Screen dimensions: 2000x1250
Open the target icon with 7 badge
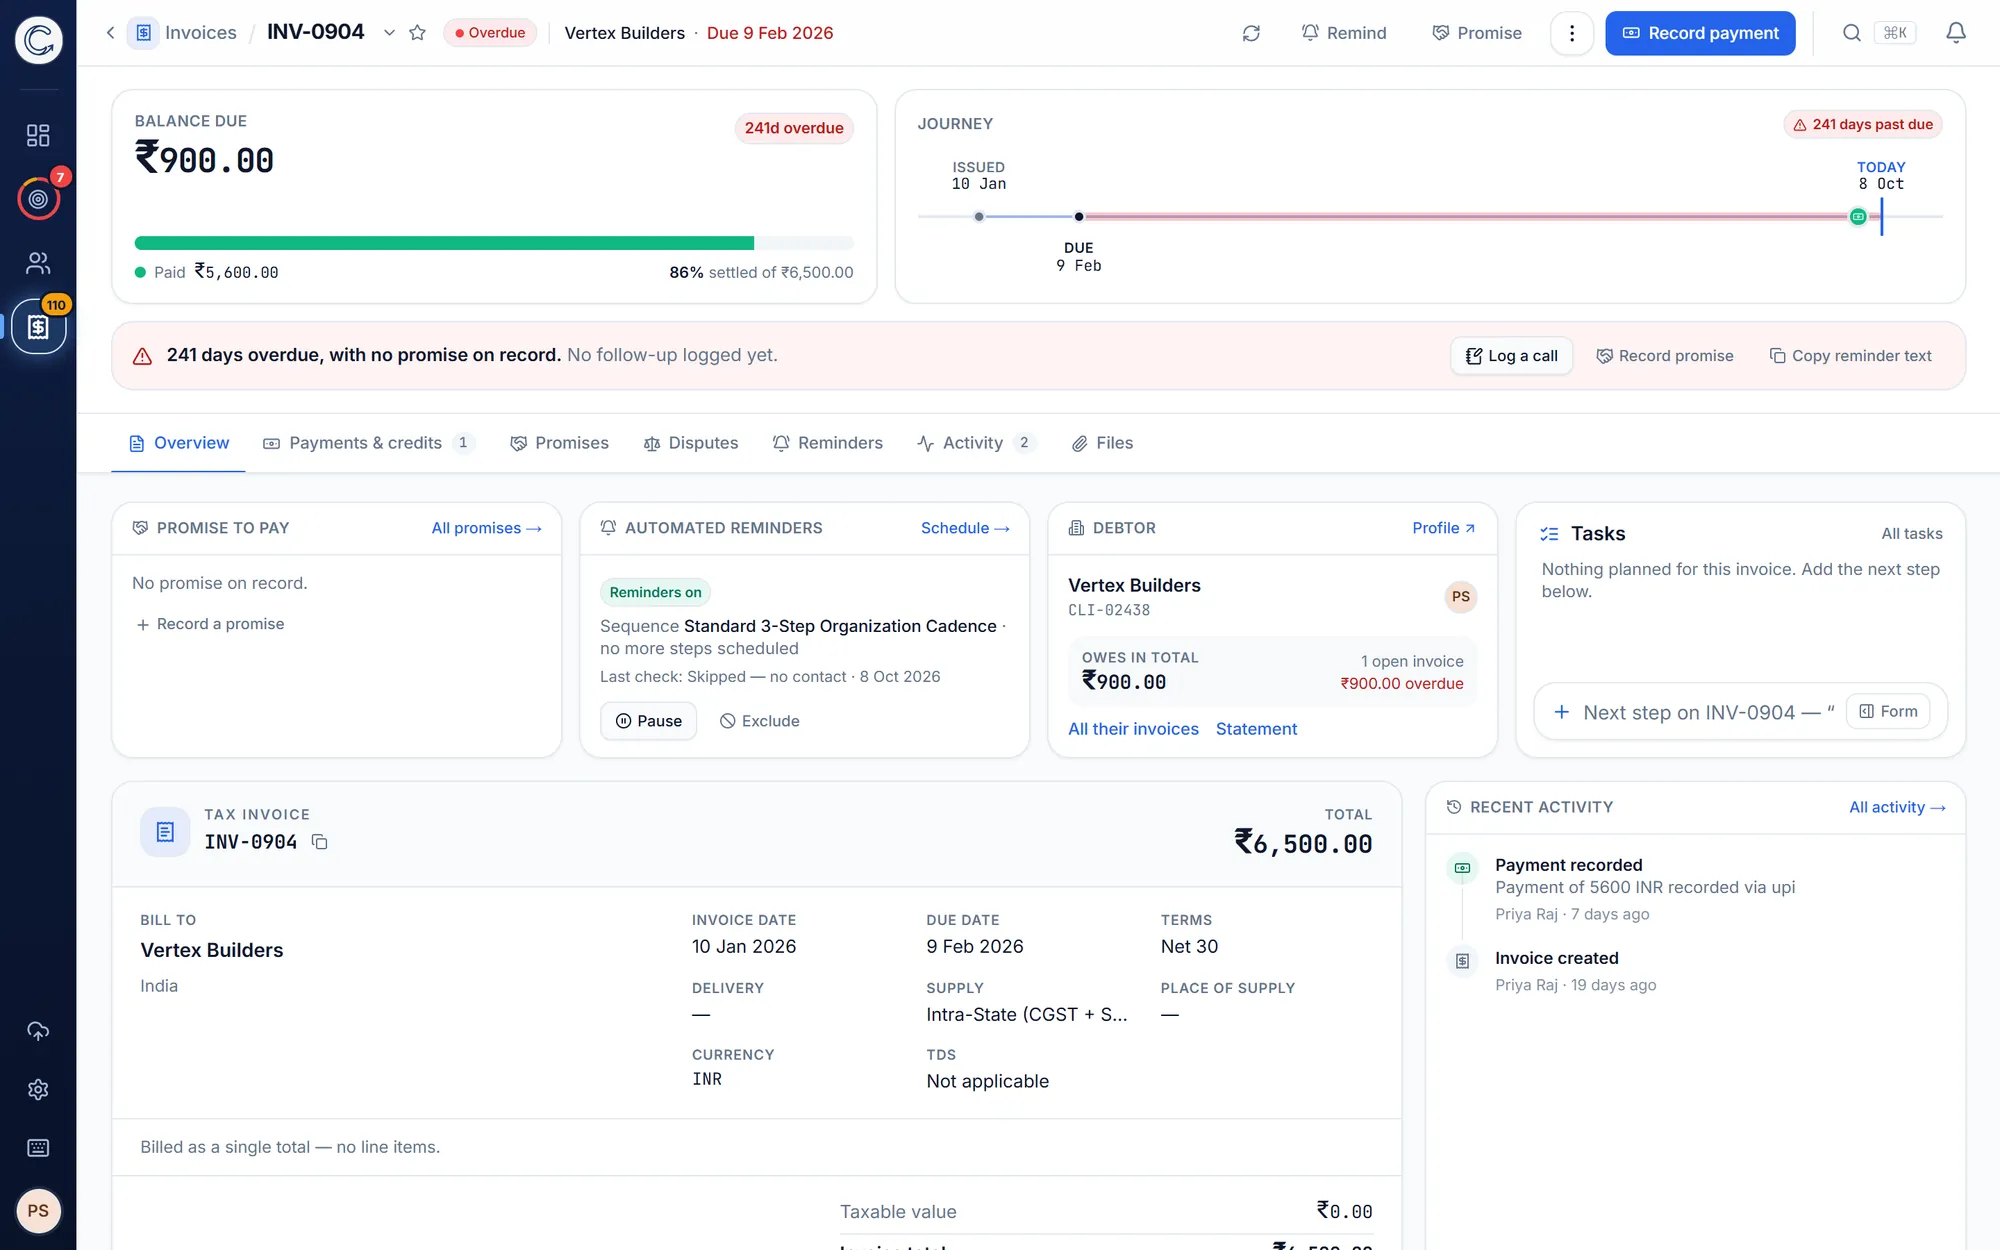point(38,199)
